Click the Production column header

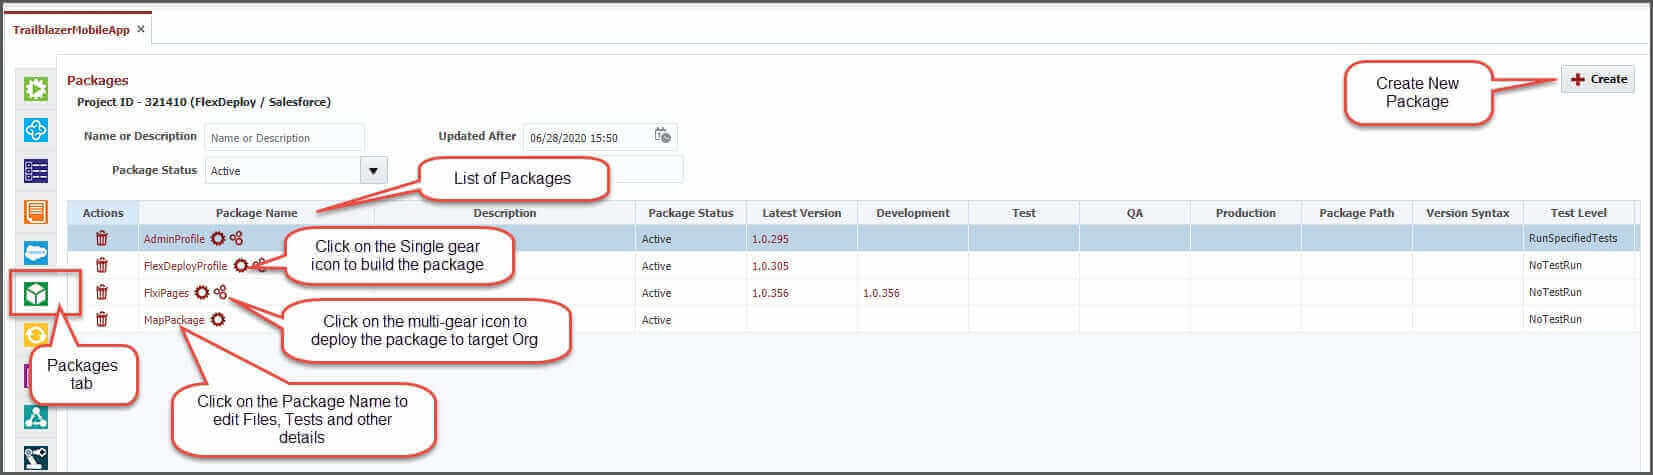point(1246,212)
